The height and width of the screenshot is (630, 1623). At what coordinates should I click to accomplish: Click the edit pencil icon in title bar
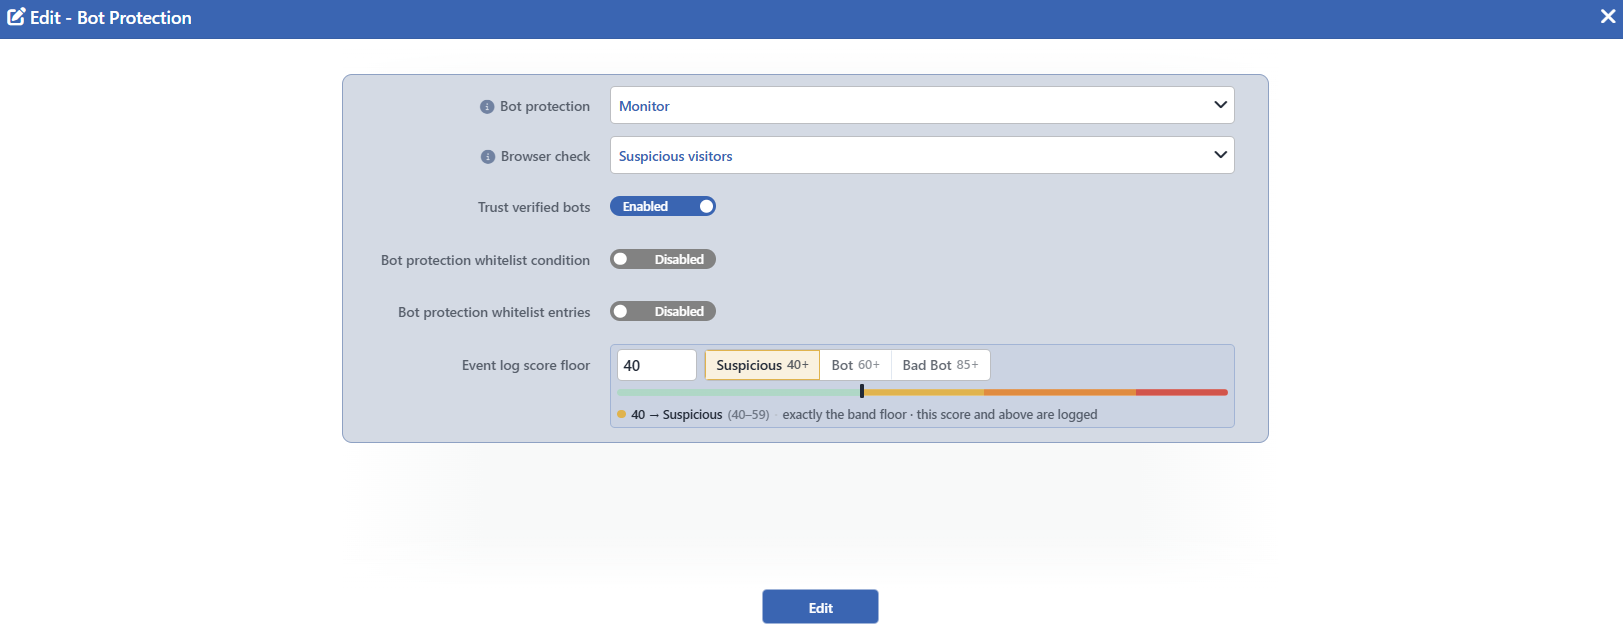pos(16,17)
